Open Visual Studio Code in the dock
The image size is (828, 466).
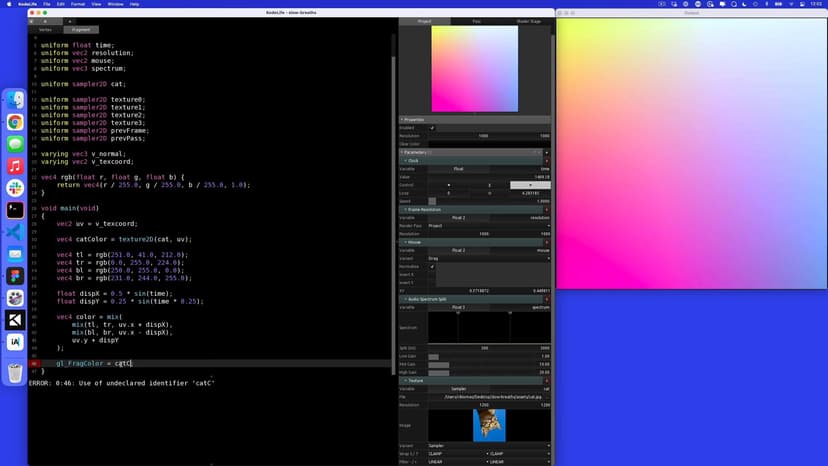pos(15,232)
